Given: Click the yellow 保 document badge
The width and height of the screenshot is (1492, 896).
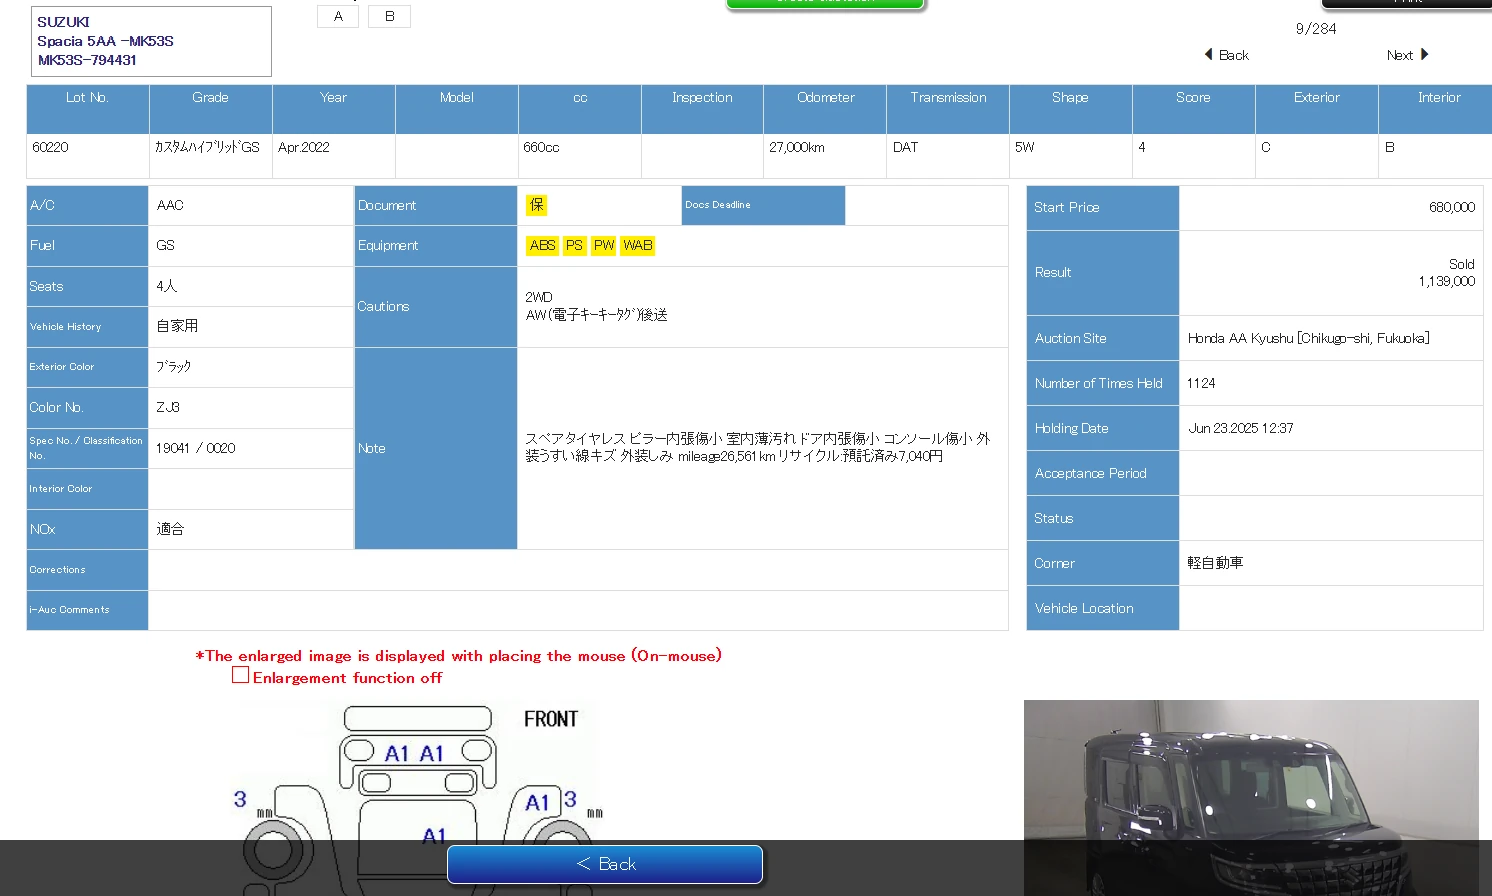Looking at the screenshot, I should coord(537,205).
